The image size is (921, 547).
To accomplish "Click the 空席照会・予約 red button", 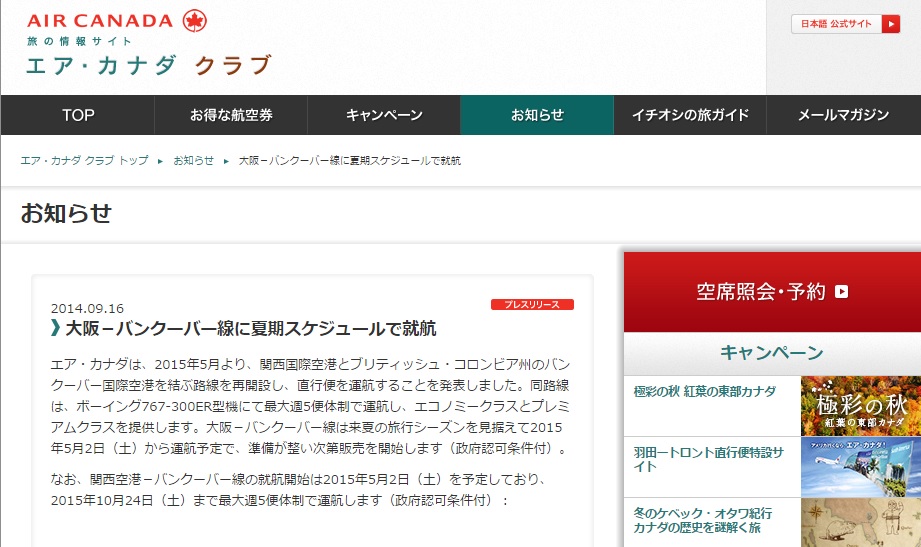I will tap(772, 292).
